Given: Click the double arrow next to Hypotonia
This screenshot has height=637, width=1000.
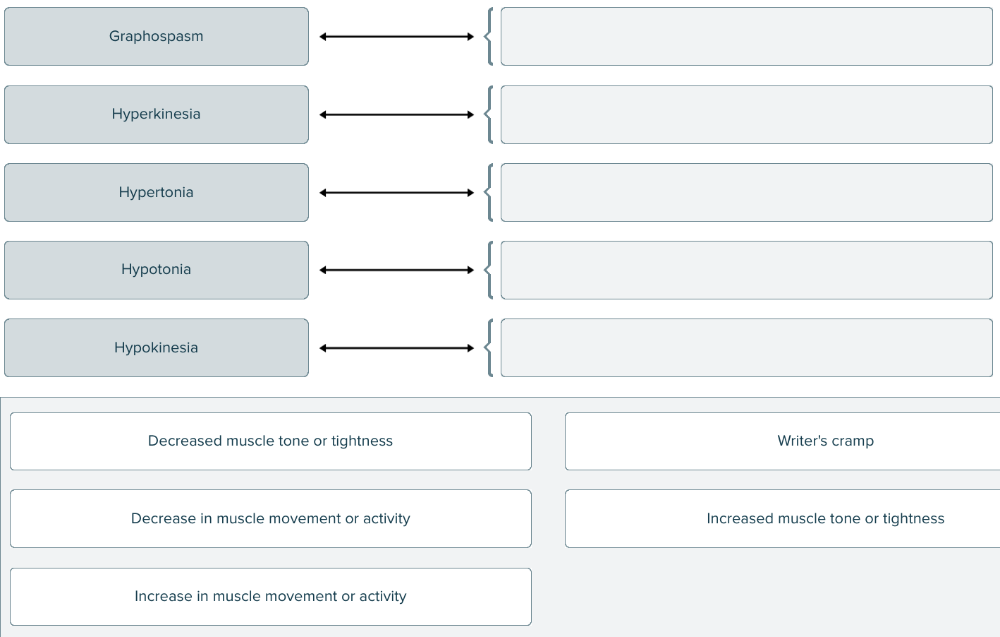Looking at the screenshot, I should click(397, 270).
